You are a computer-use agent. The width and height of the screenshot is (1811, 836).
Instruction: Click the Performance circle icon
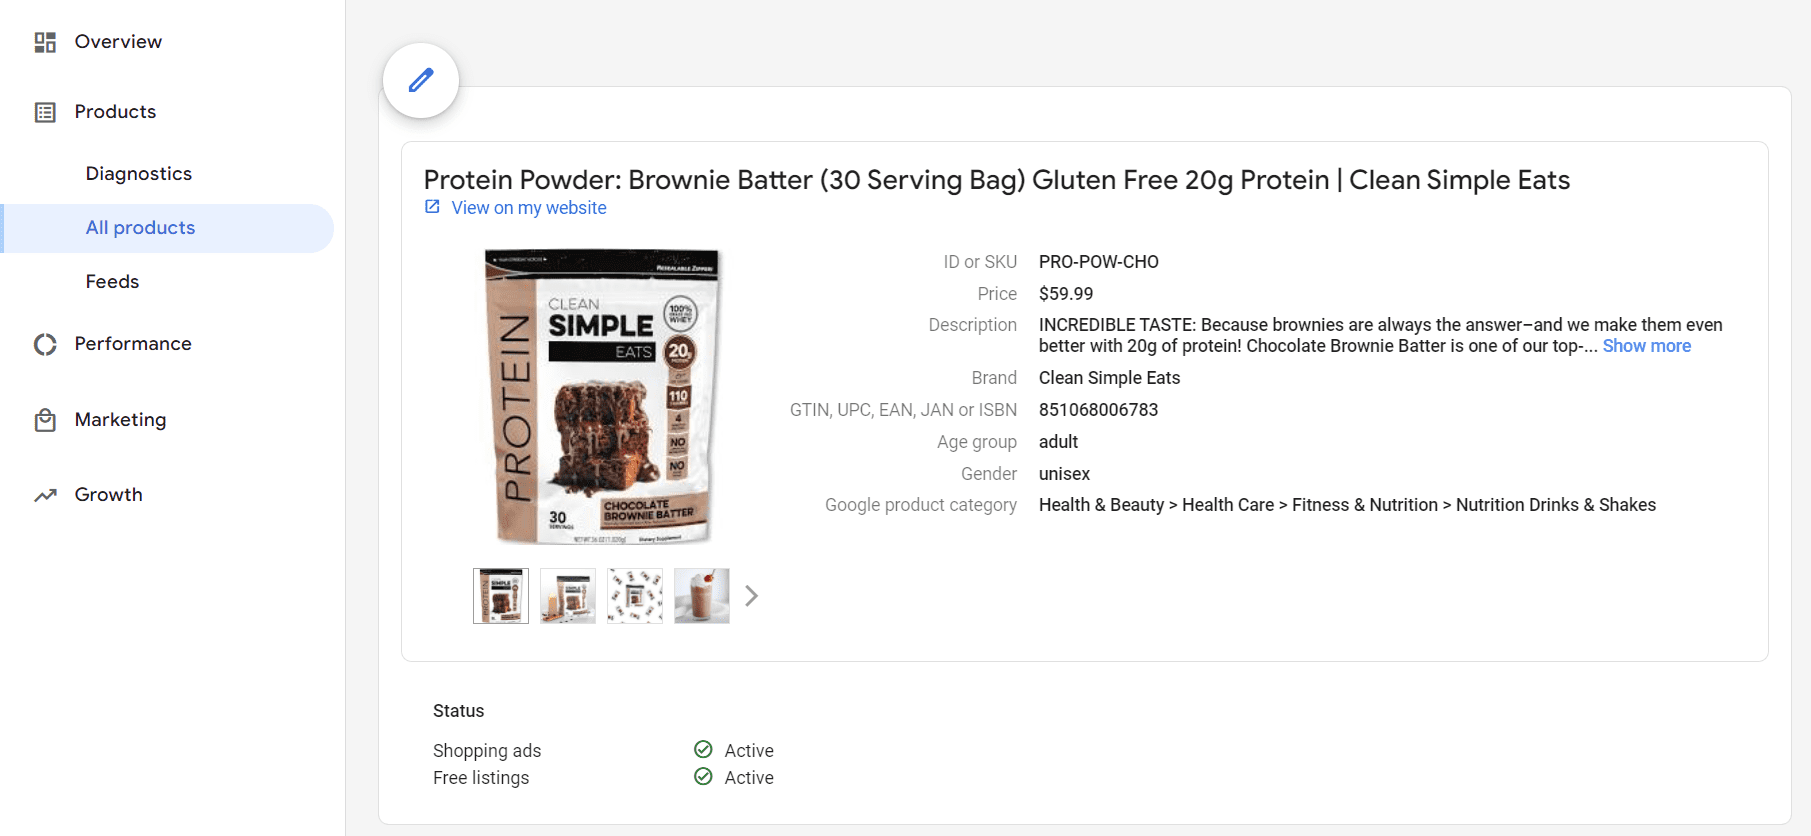click(45, 344)
